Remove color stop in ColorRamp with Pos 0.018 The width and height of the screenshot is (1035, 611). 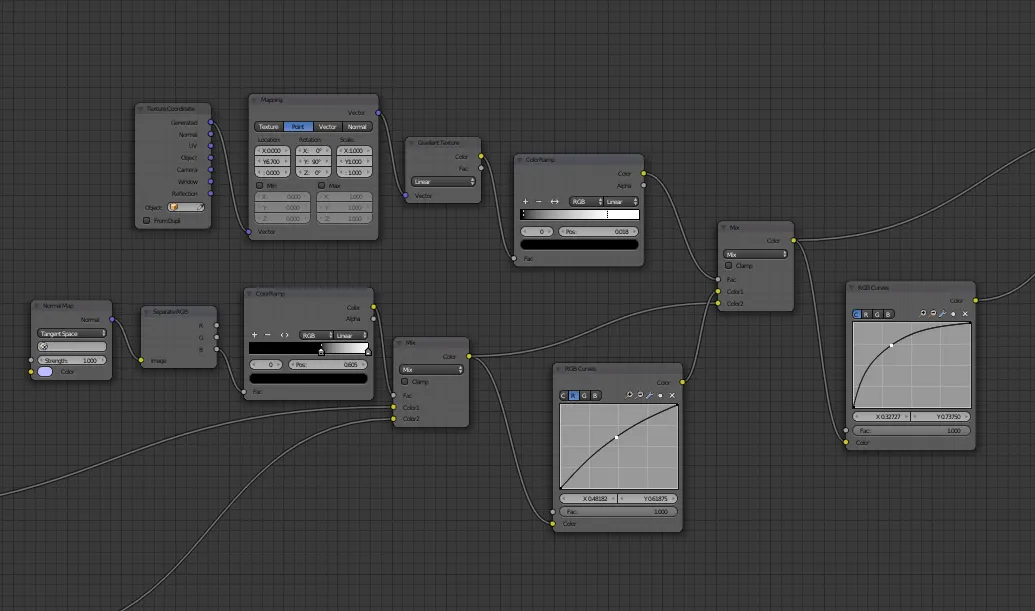pyautogui.click(x=539, y=201)
